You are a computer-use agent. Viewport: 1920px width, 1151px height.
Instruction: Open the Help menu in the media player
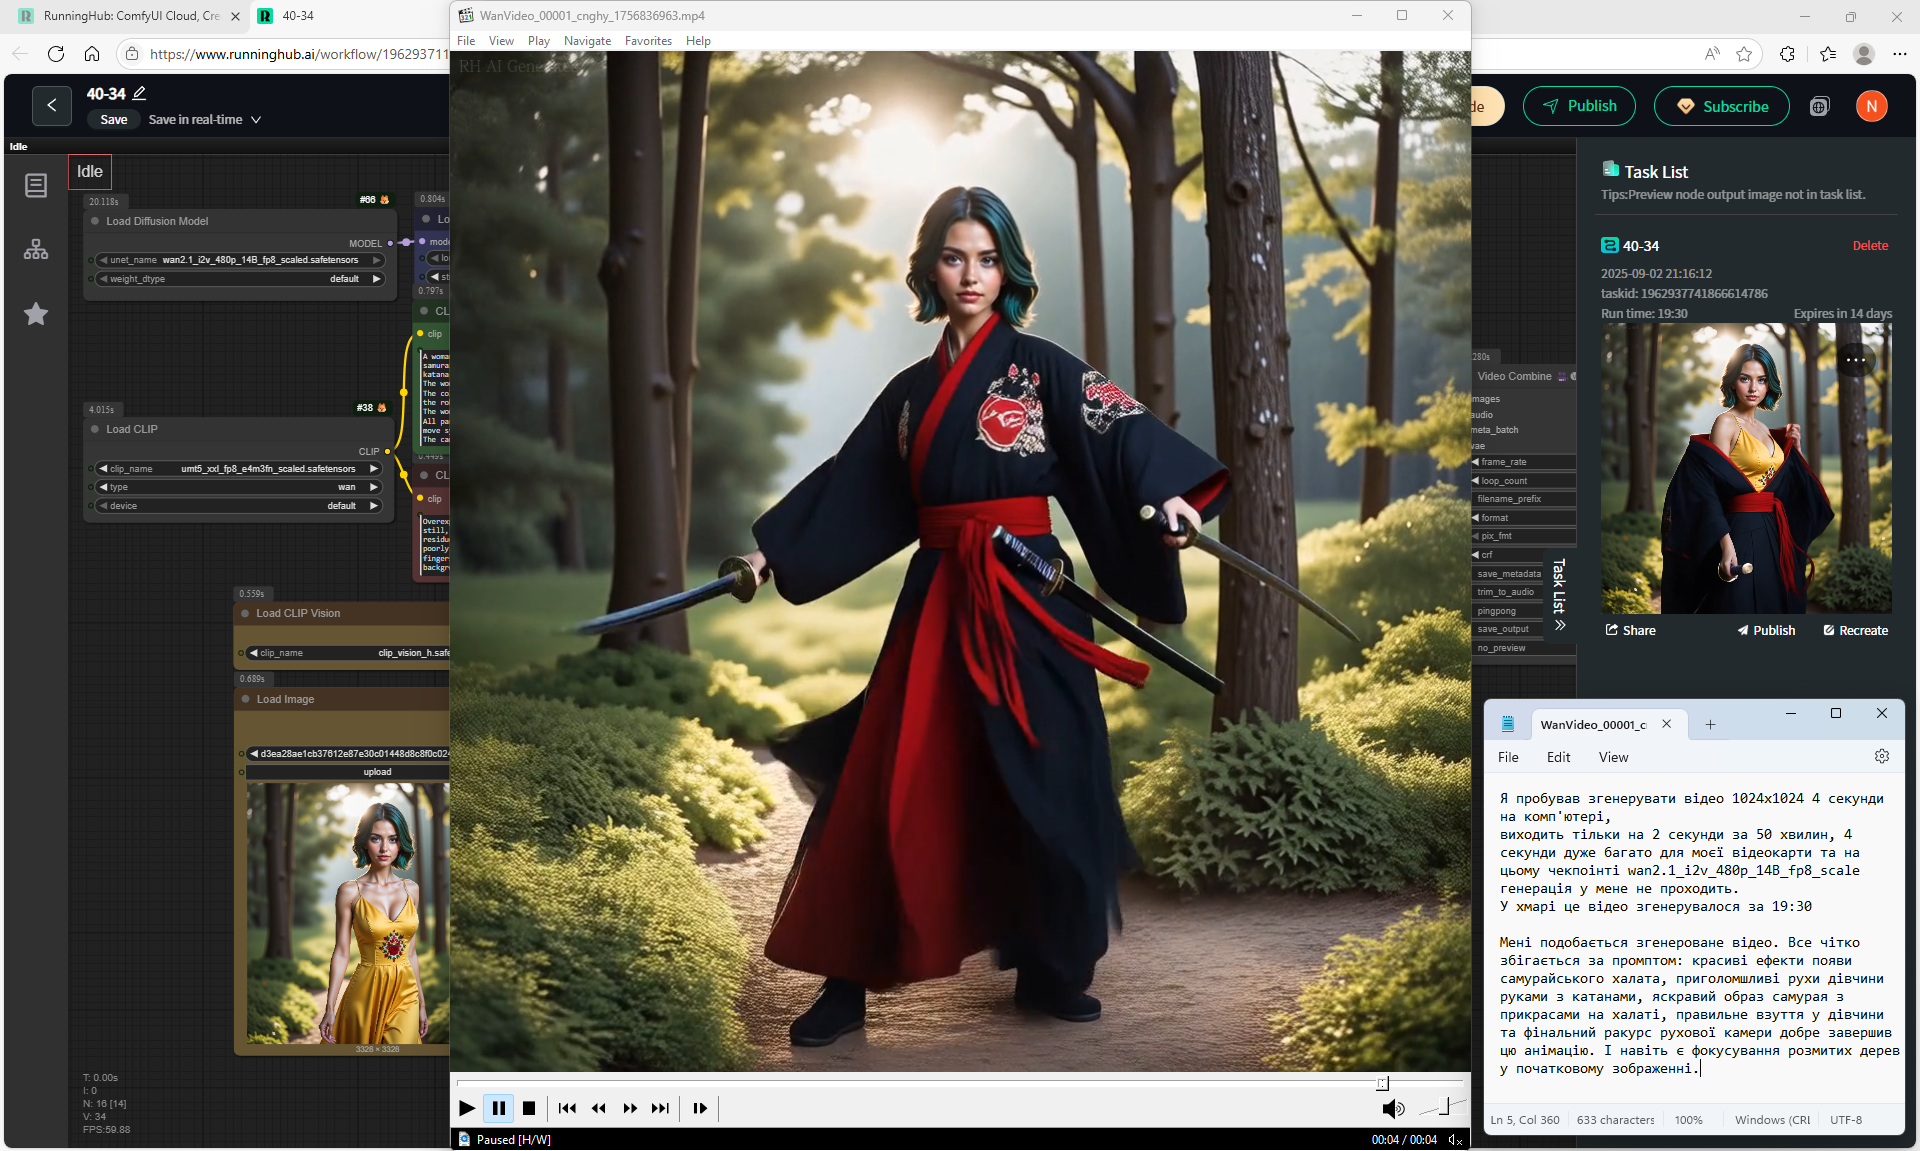698,41
